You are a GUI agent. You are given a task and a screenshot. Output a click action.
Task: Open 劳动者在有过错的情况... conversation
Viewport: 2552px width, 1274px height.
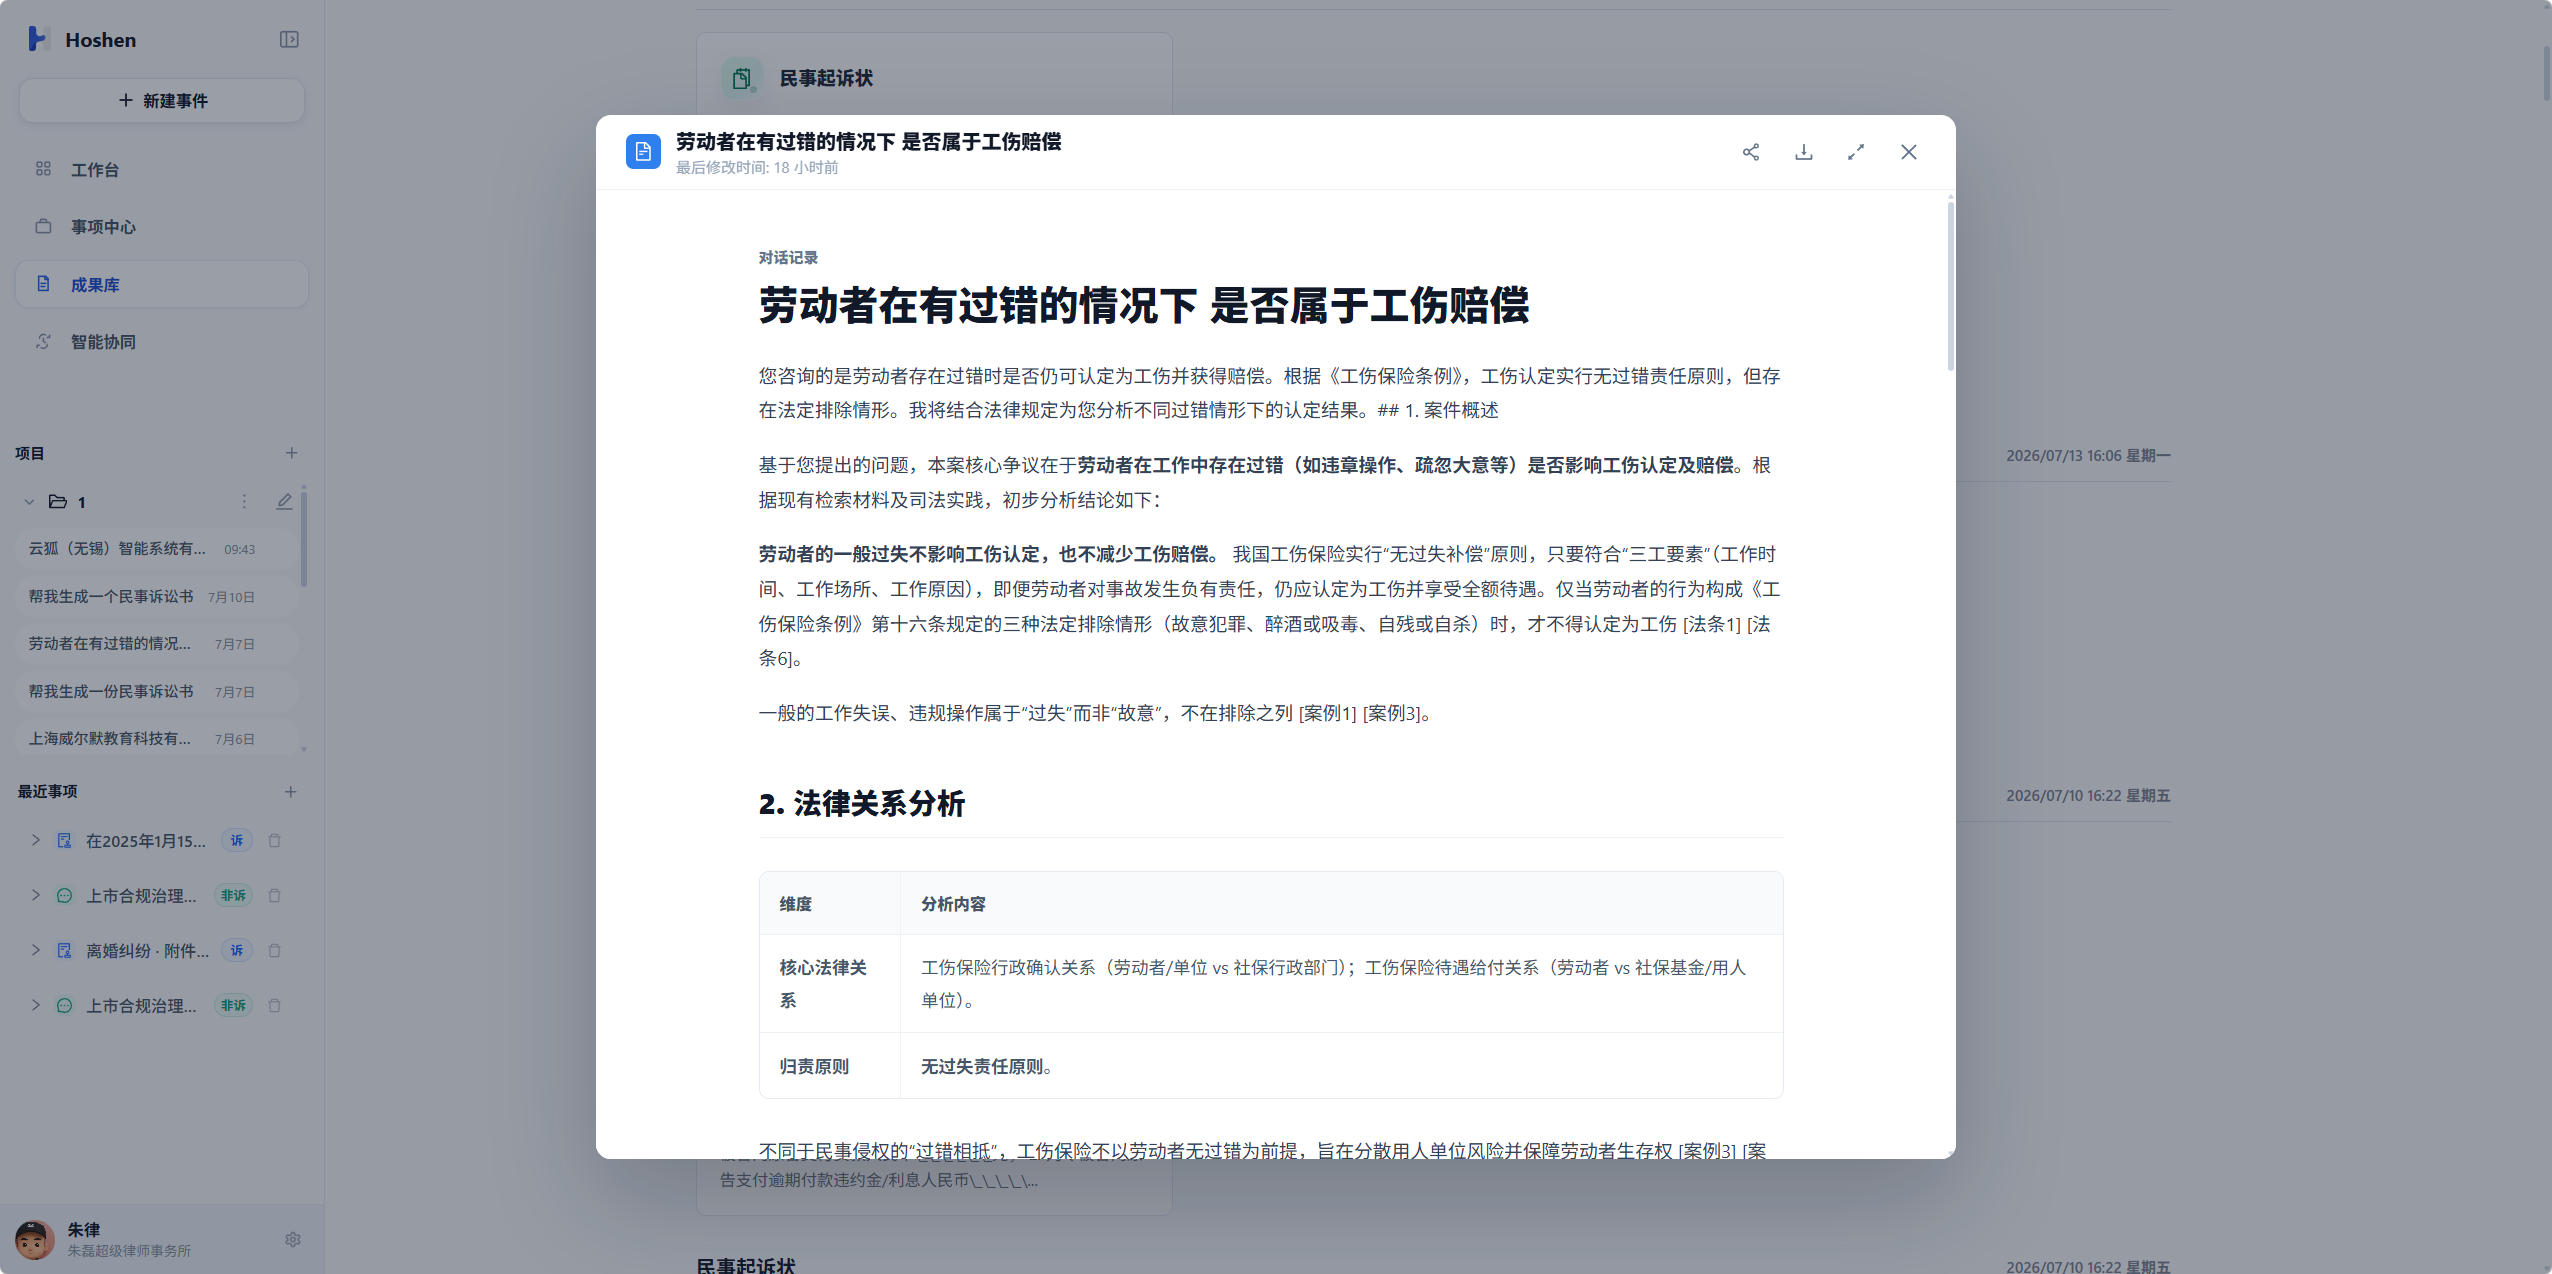pos(157,644)
